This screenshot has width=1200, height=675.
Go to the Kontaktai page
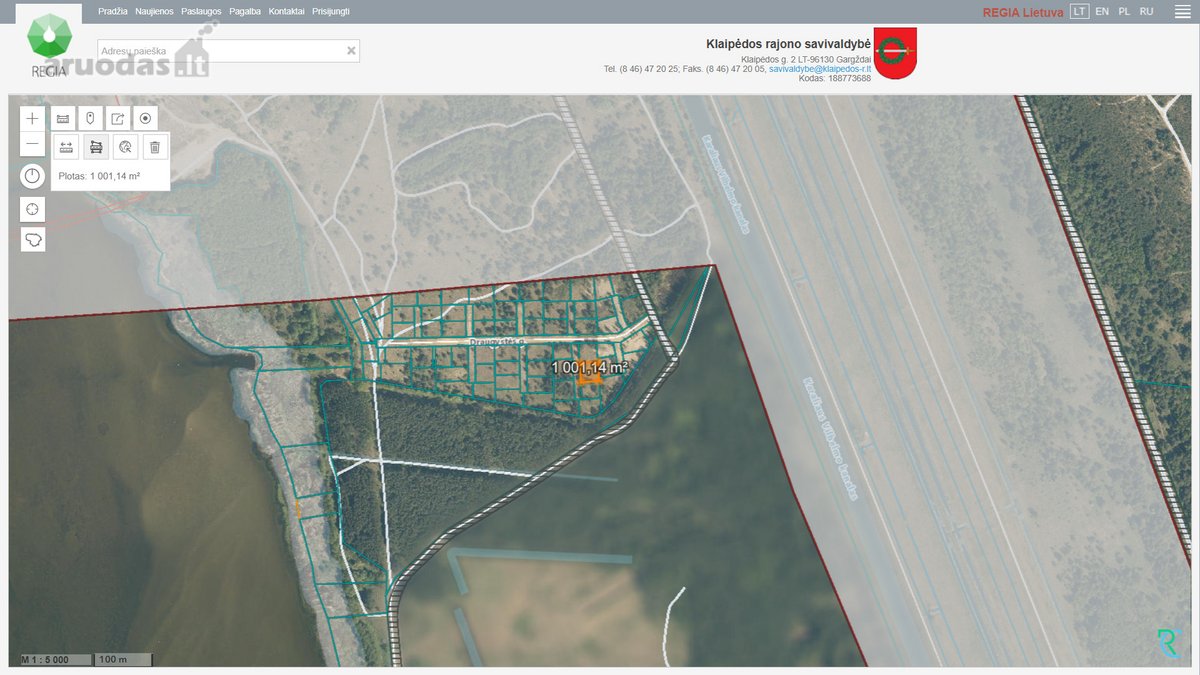[287, 11]
